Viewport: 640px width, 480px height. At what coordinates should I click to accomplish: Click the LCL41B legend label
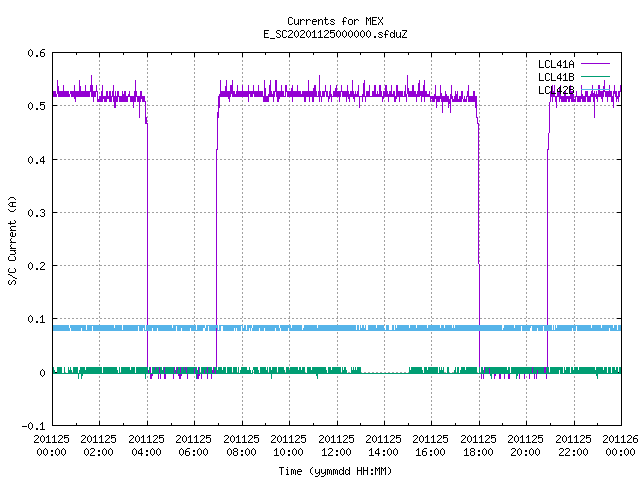tap(556, 77)
